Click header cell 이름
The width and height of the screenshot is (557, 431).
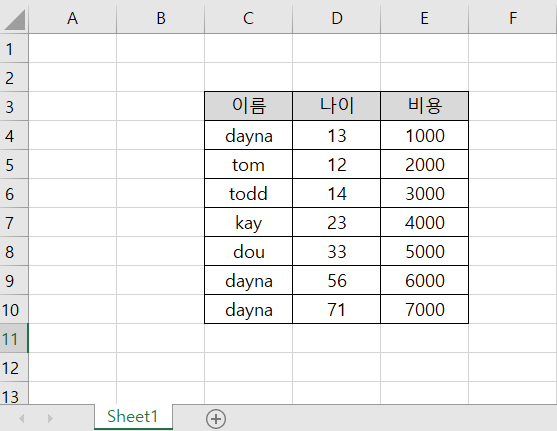[x=248, y=106]
